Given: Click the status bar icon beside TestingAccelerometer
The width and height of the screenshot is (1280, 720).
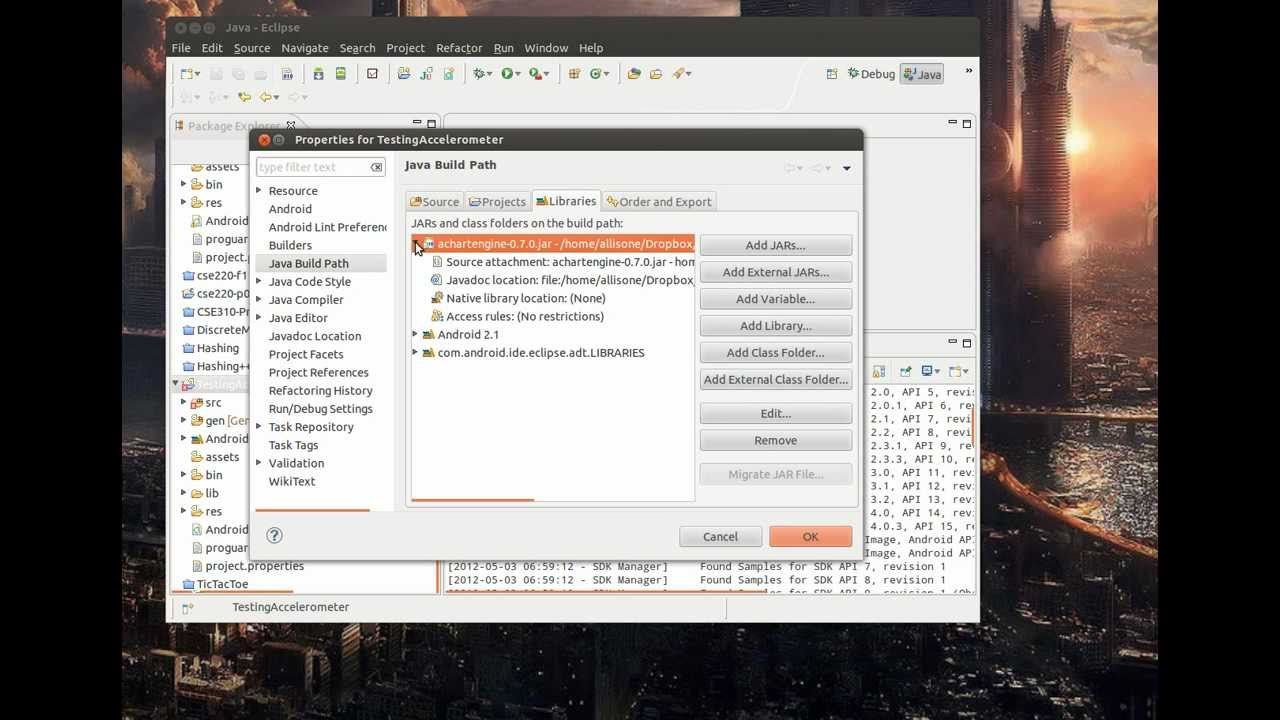Looking at the screenshot, I should (187, 607).
